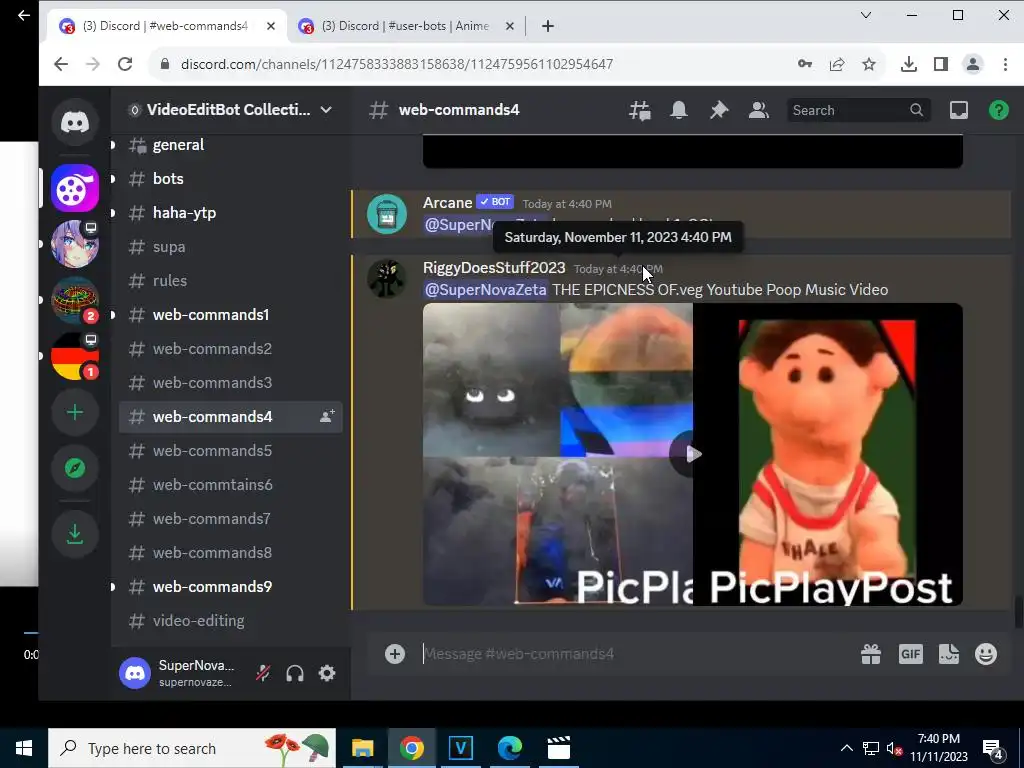Open the general channel
Viewport: 1024px width, 768px height.
(231, 145)
